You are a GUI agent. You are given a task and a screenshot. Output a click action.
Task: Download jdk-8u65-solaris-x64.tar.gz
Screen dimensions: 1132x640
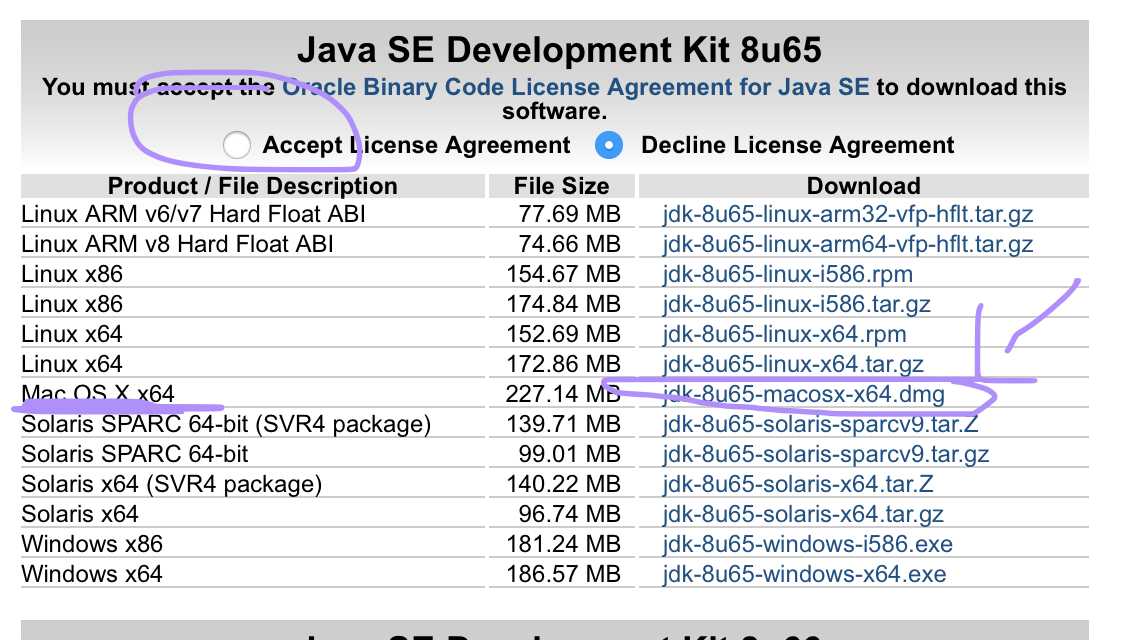(x=803, y=514)
